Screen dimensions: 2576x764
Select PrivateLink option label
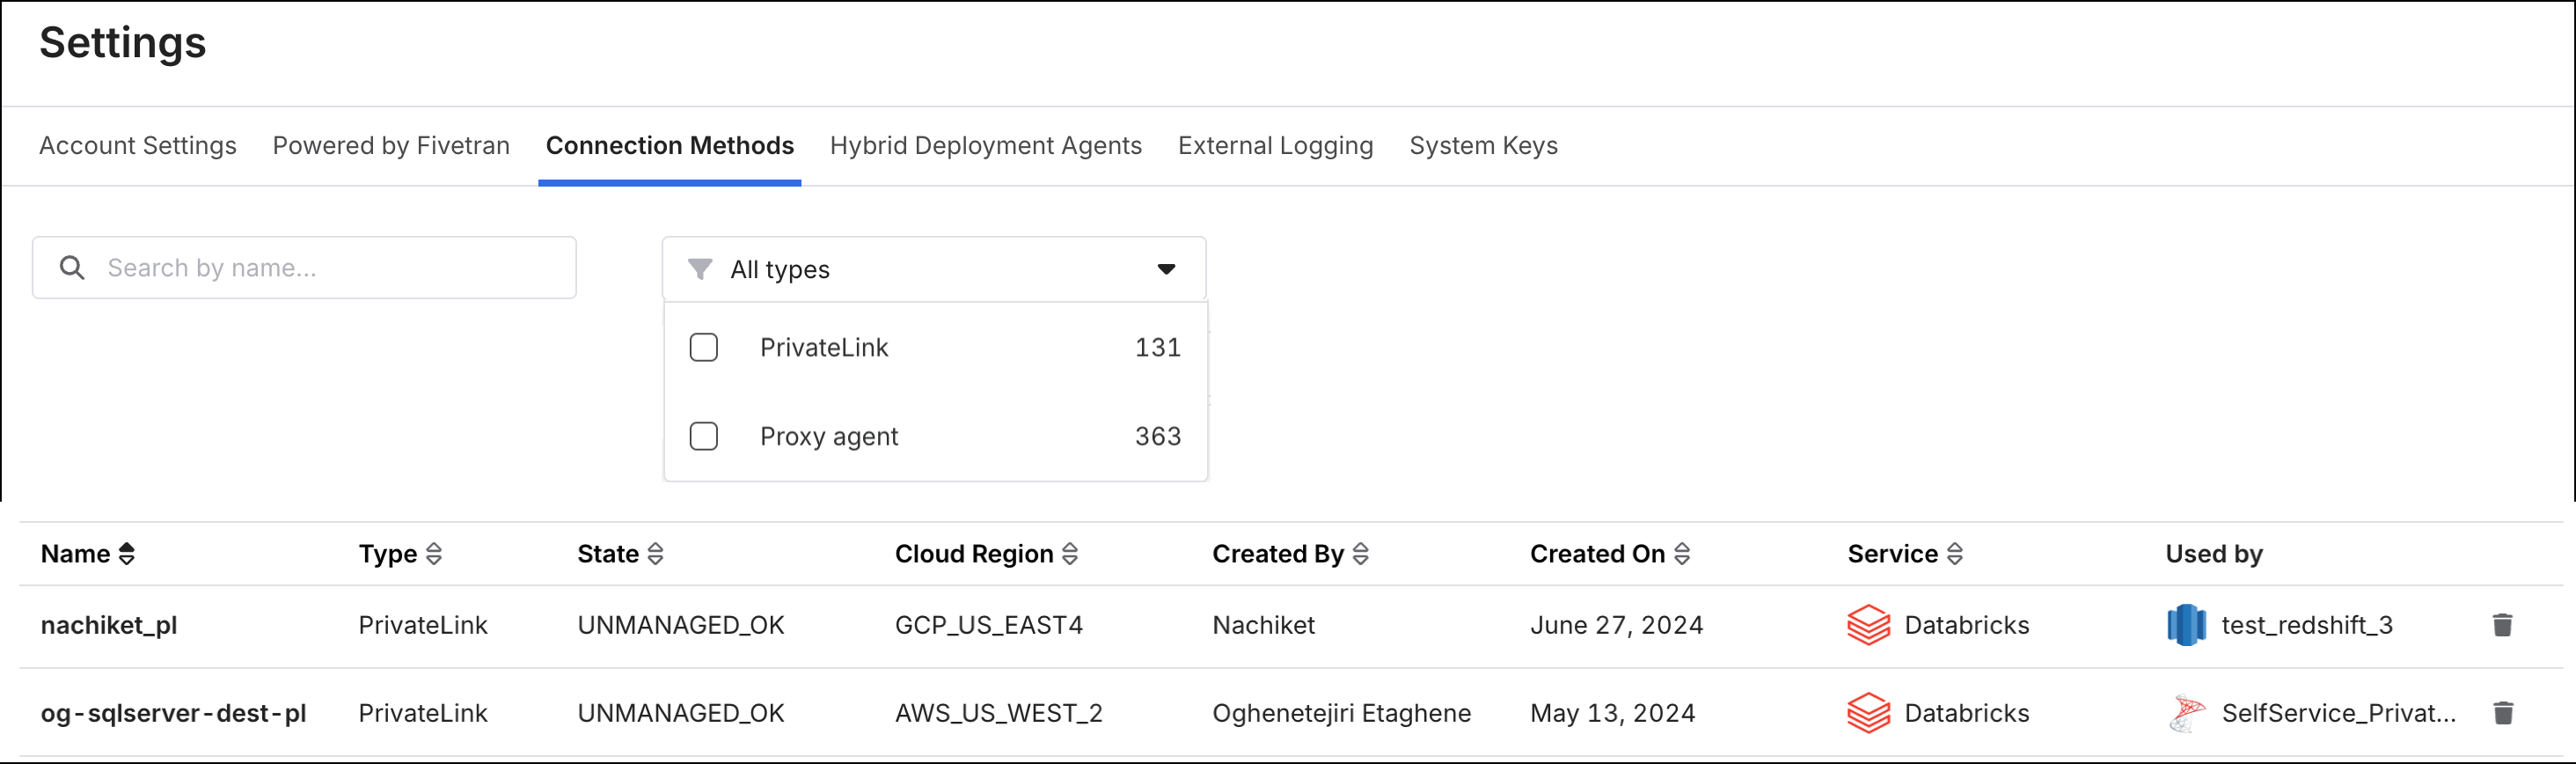click(x=824, y=347)
